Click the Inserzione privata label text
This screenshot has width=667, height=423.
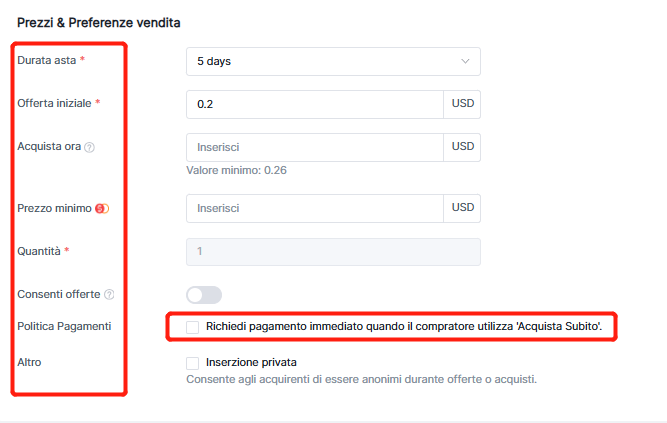coord(252,362)
